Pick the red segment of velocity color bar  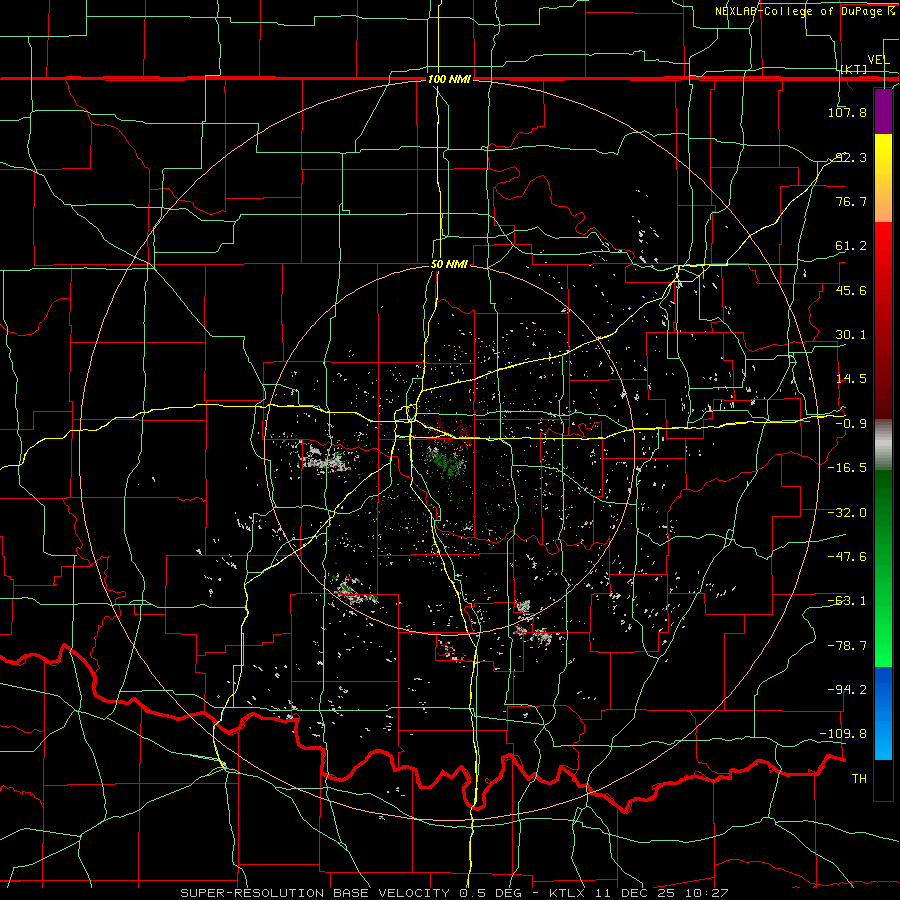click(883, 320)
